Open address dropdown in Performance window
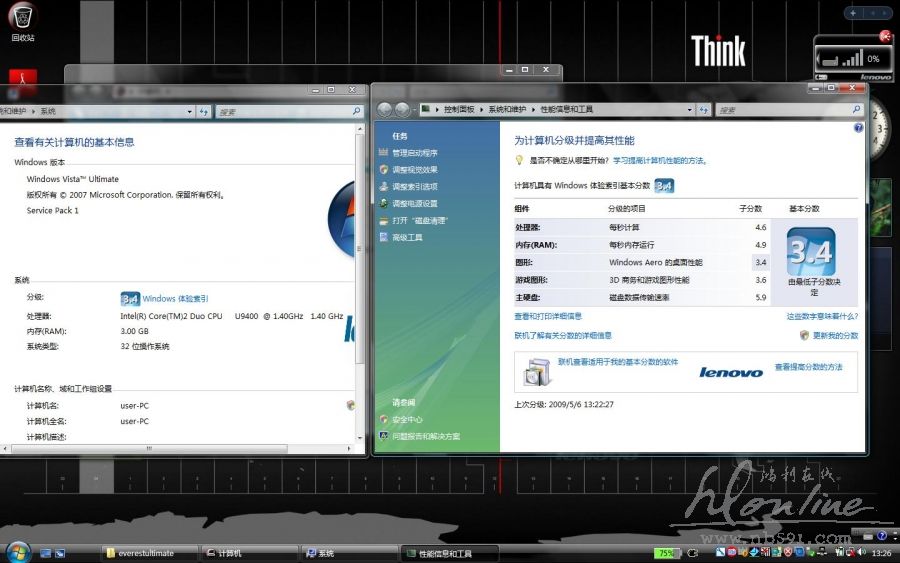Screen dimensions: 900x563 coord(690,110)
